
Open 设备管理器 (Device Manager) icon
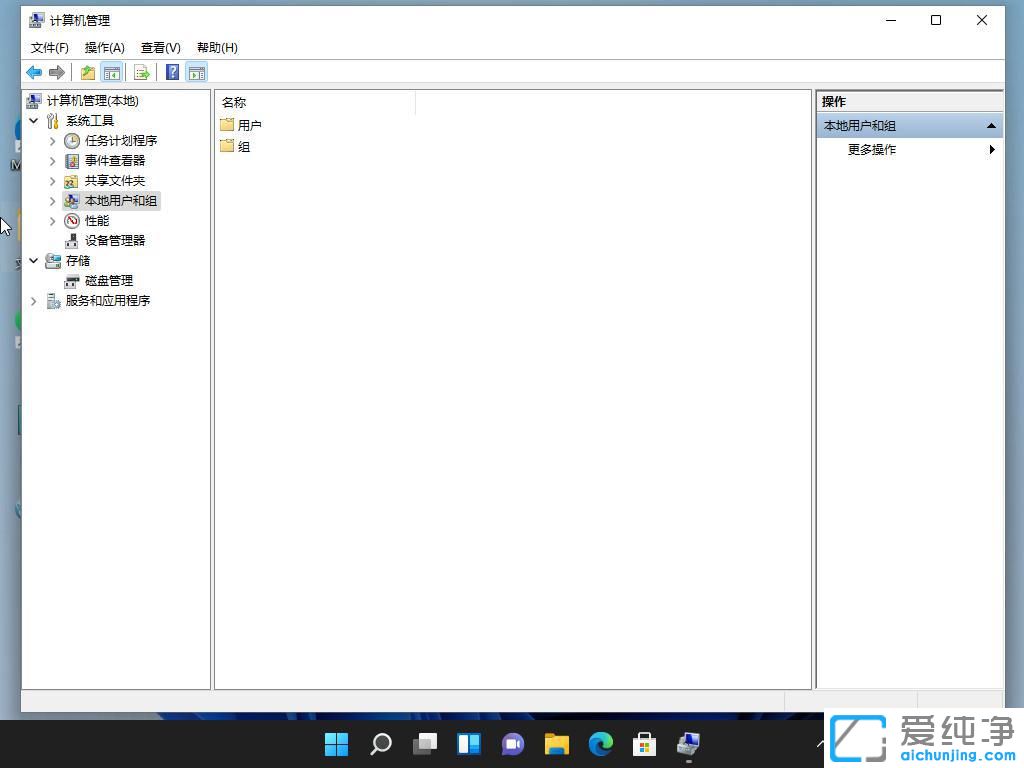tap(71, 240)
